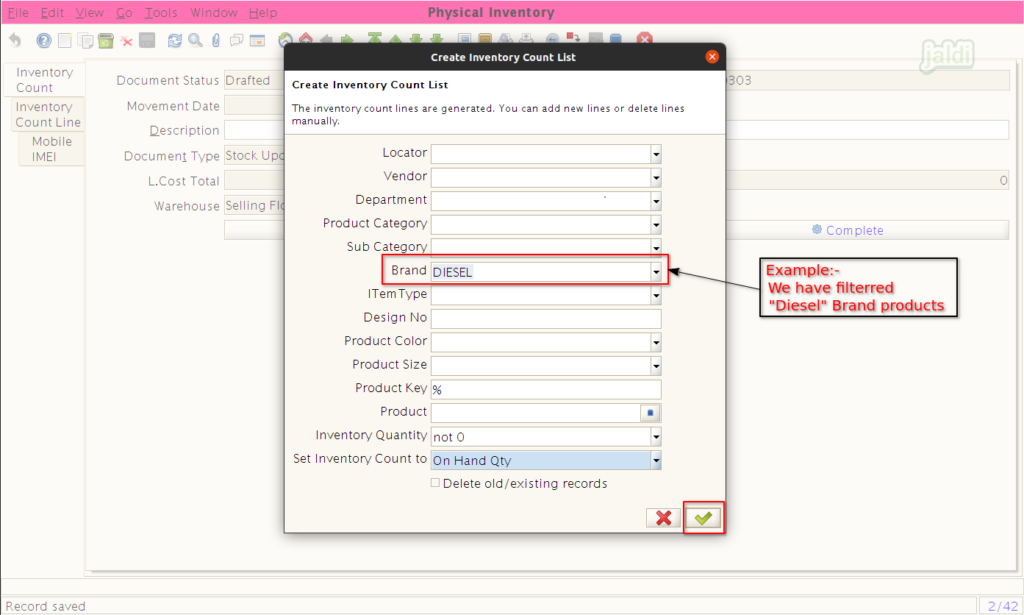Open Set Inventory Count to dropdown
The width and height of the screenshot is (1024, 615).
[x=656, y=460]
